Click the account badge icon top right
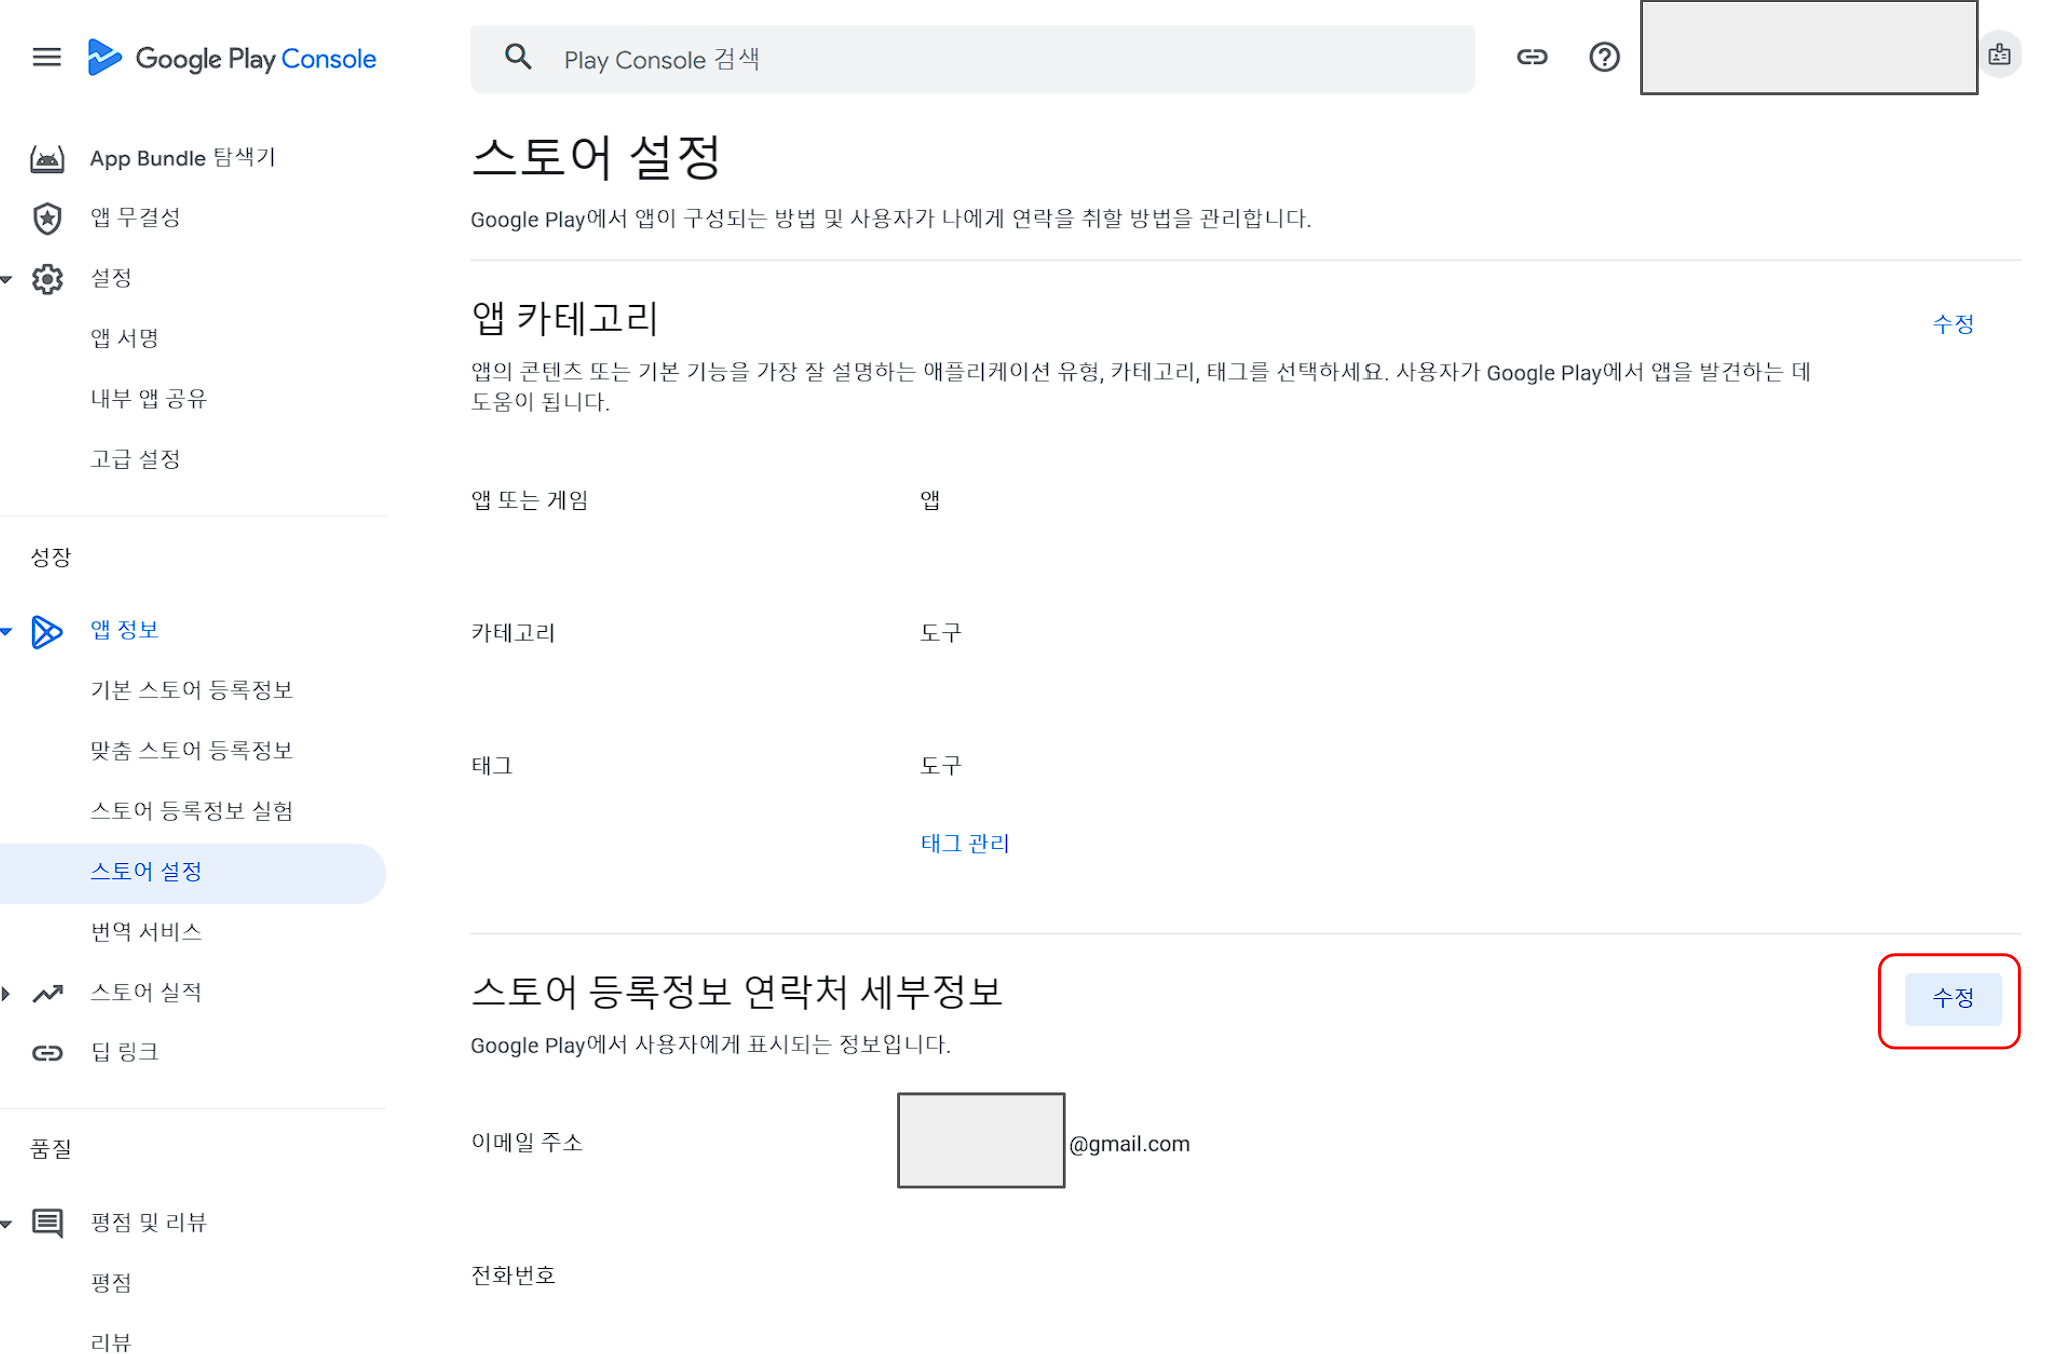 click(x=1999, y=55)
